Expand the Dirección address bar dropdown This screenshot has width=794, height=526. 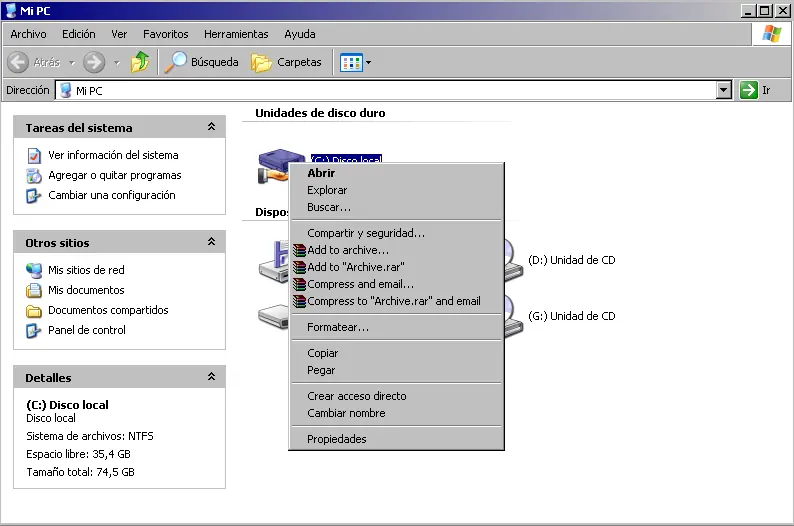[x=724, y=90]
